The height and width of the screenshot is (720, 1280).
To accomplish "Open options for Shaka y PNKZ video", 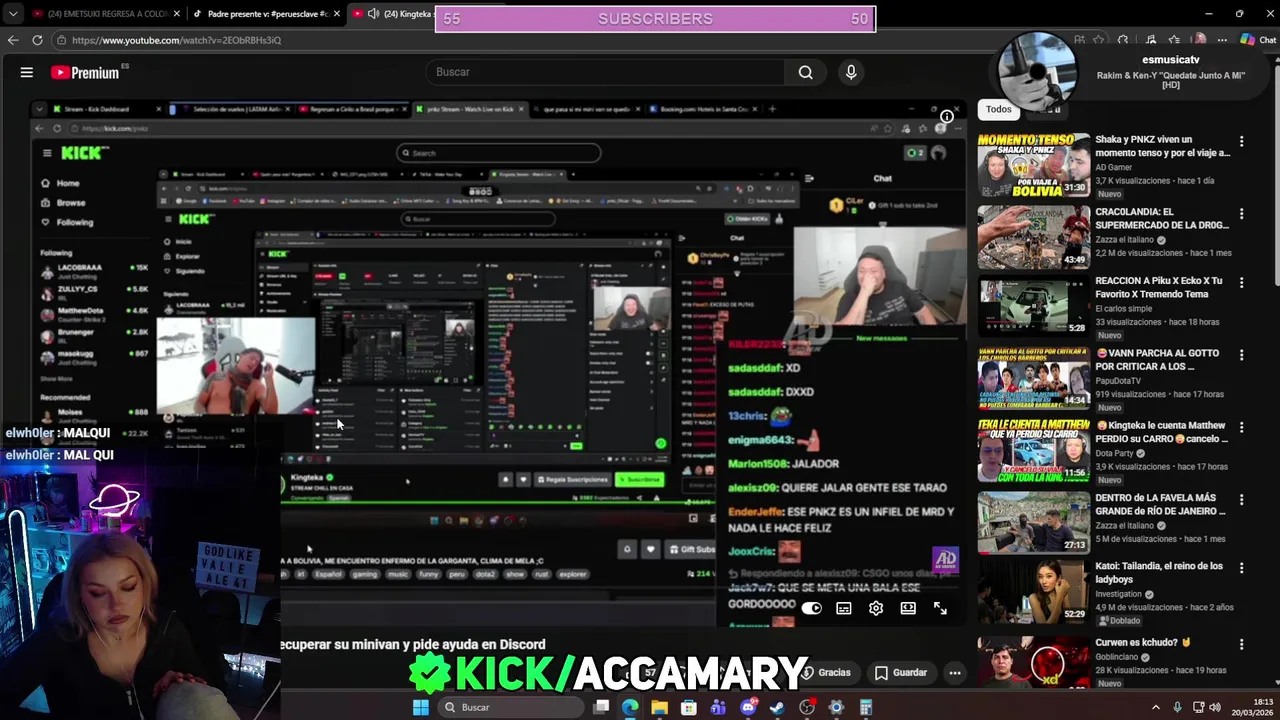I will point(1241,142).
